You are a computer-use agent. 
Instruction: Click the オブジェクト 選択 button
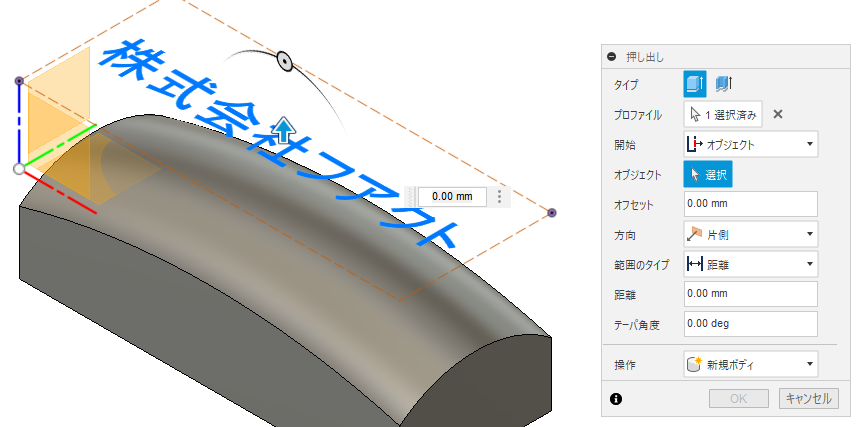click(708, 175)
